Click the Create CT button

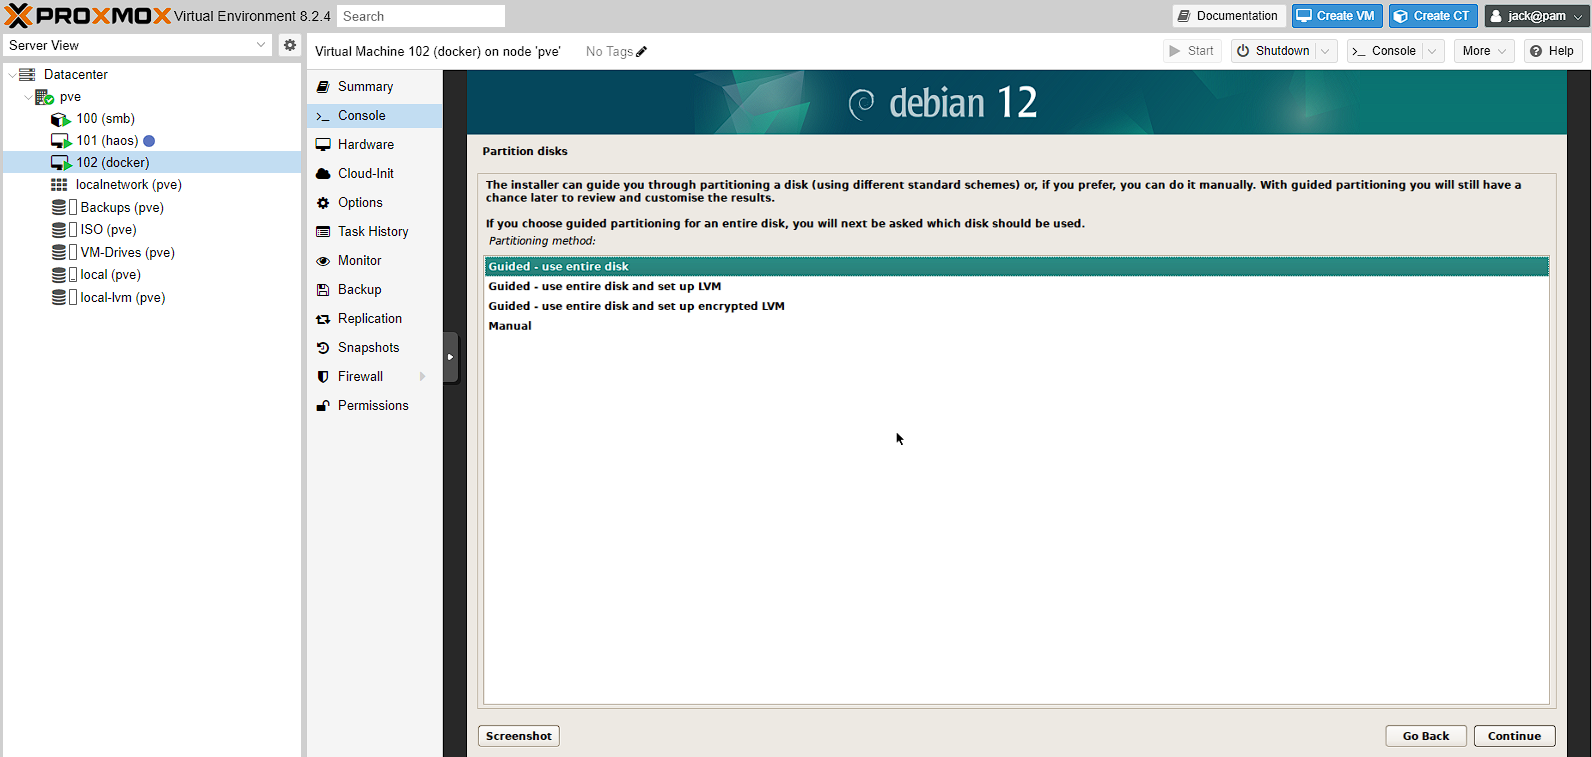click(1433, 16)
